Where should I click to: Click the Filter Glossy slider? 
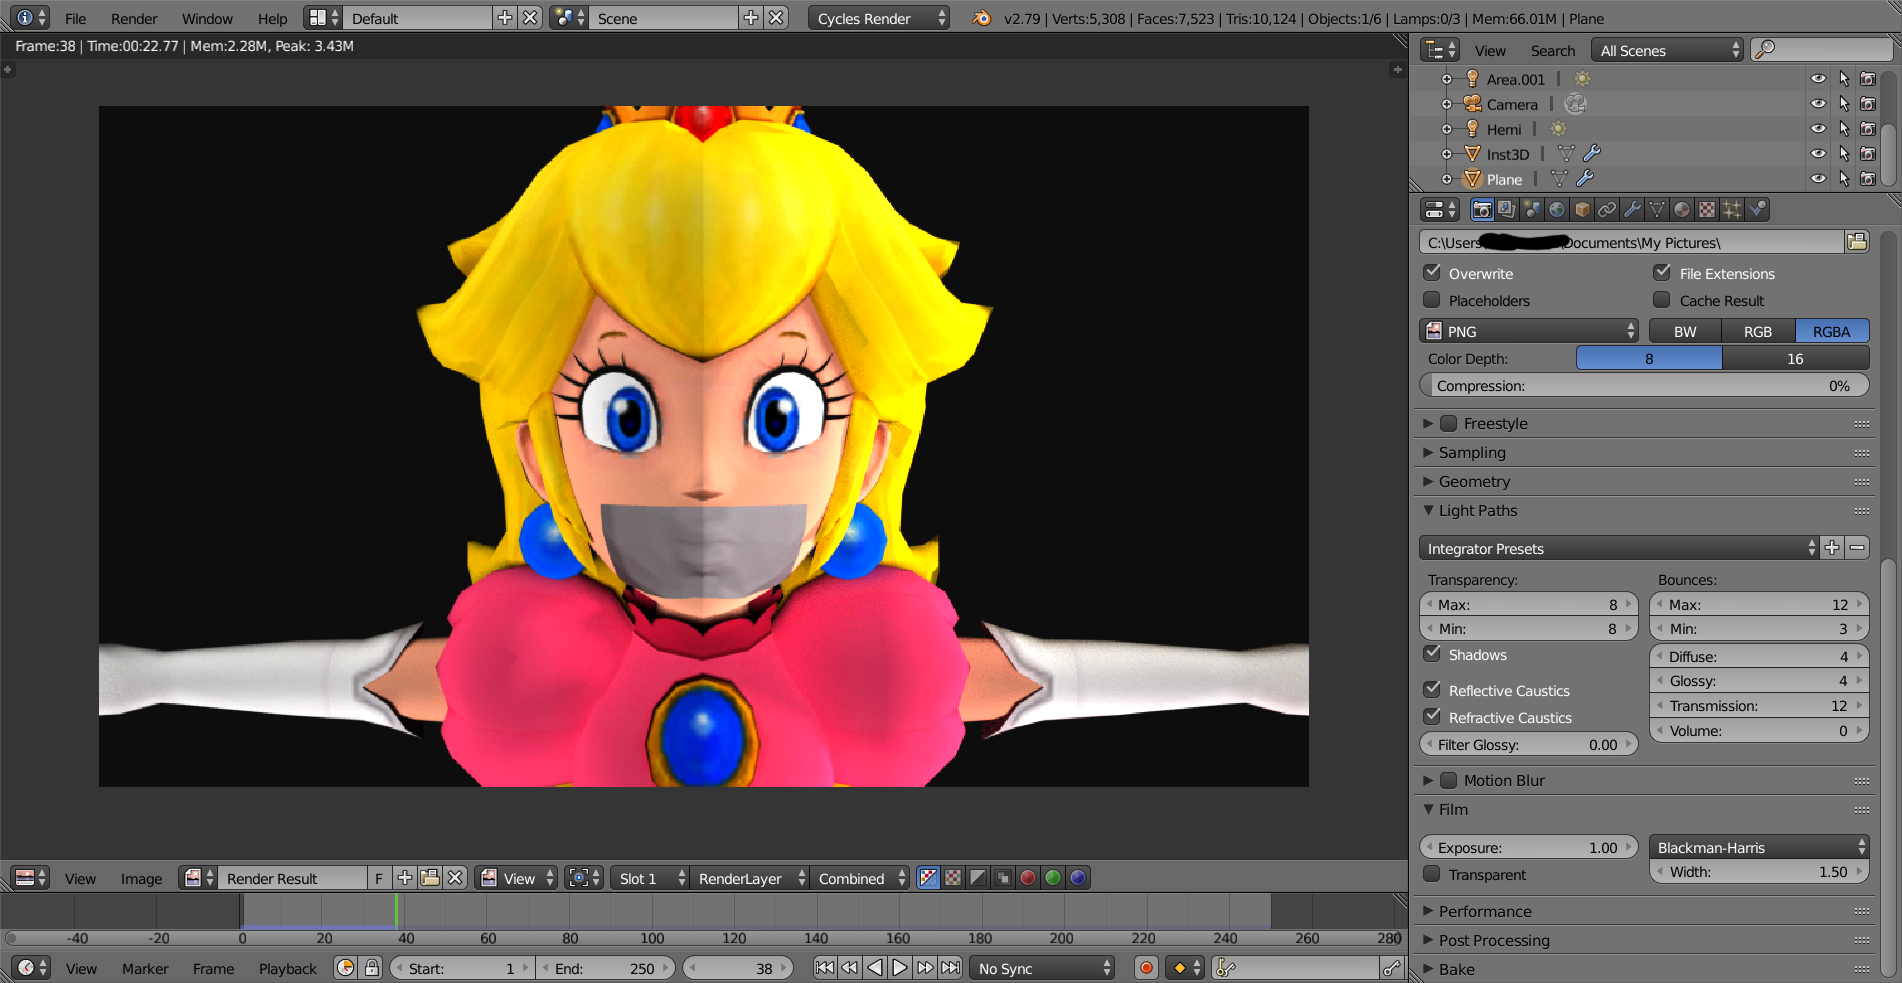point(1528,744)
